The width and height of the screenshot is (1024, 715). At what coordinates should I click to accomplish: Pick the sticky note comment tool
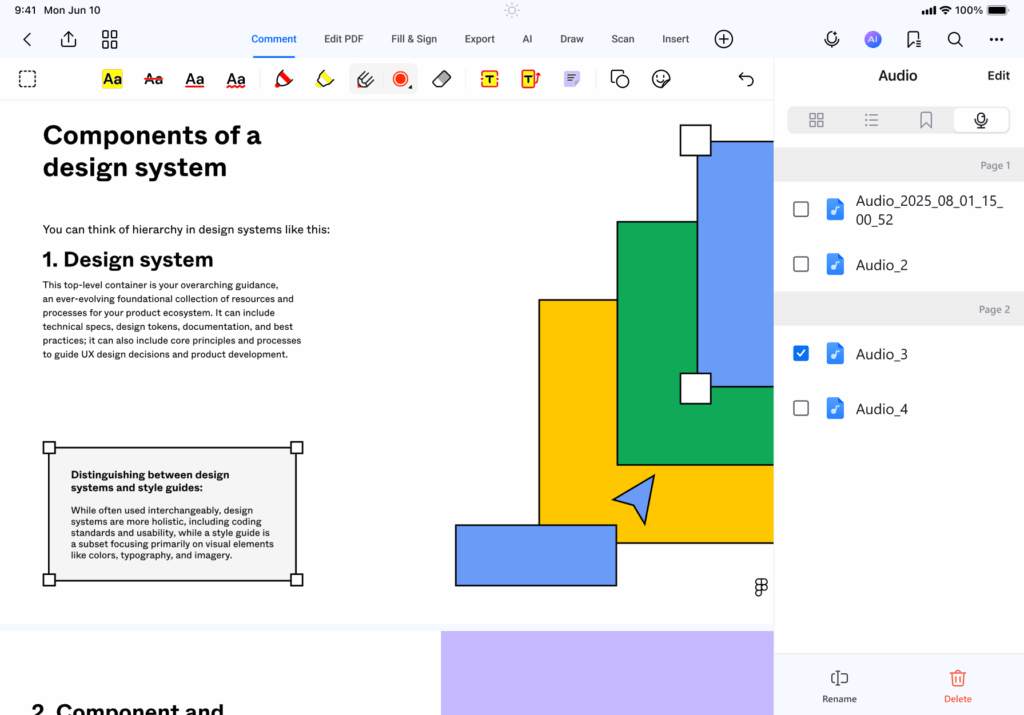(x=571, y=79)
